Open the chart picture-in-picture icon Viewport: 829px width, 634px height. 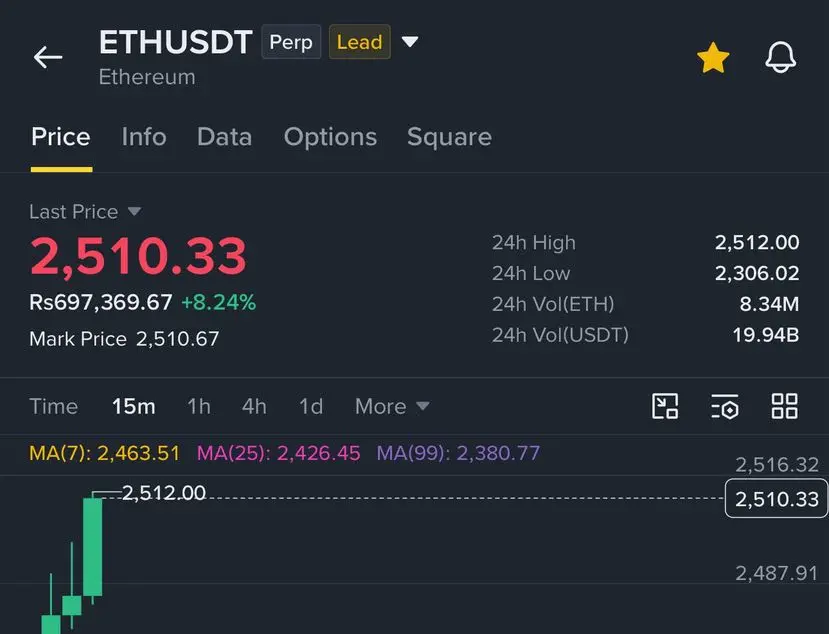pos(665,406)
